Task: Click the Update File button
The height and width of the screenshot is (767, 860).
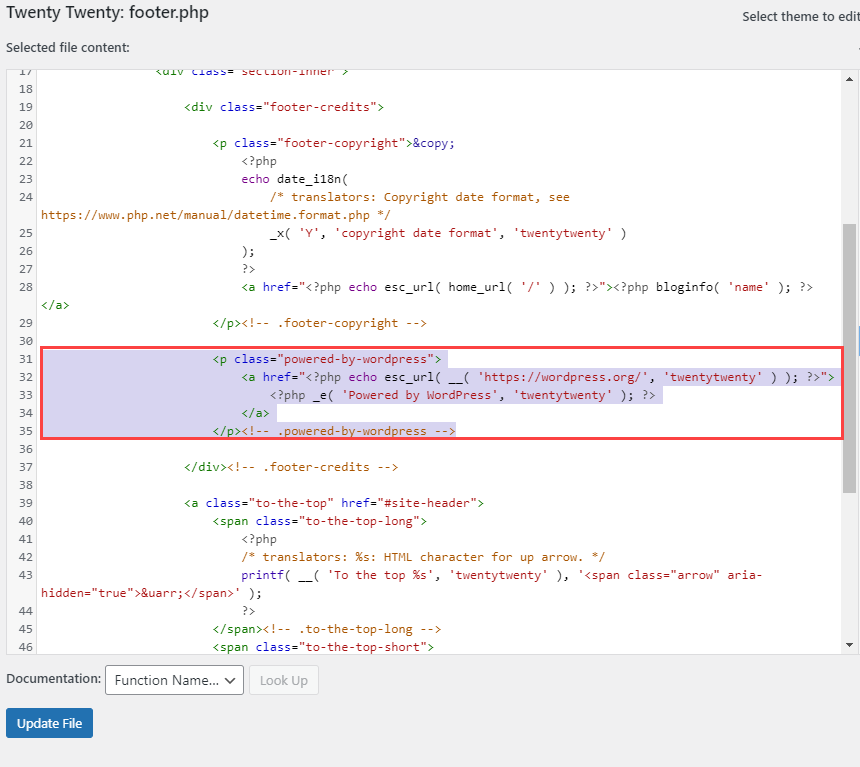Action: click(x=49, y=722)
